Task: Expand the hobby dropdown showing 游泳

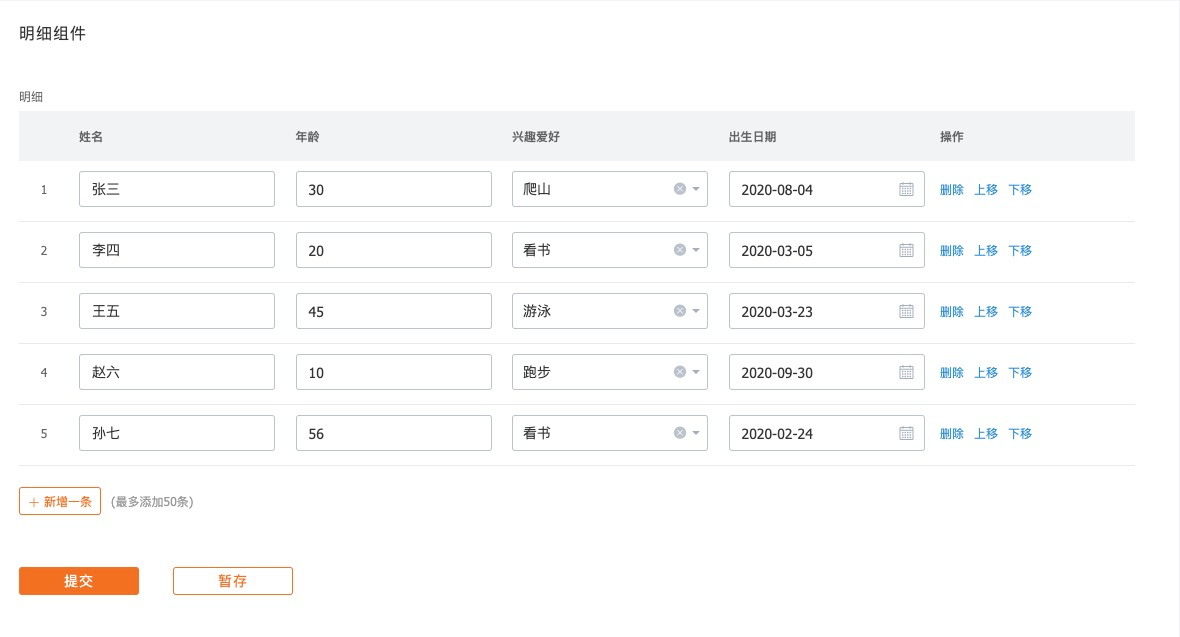Action: [x=696, y=311]
